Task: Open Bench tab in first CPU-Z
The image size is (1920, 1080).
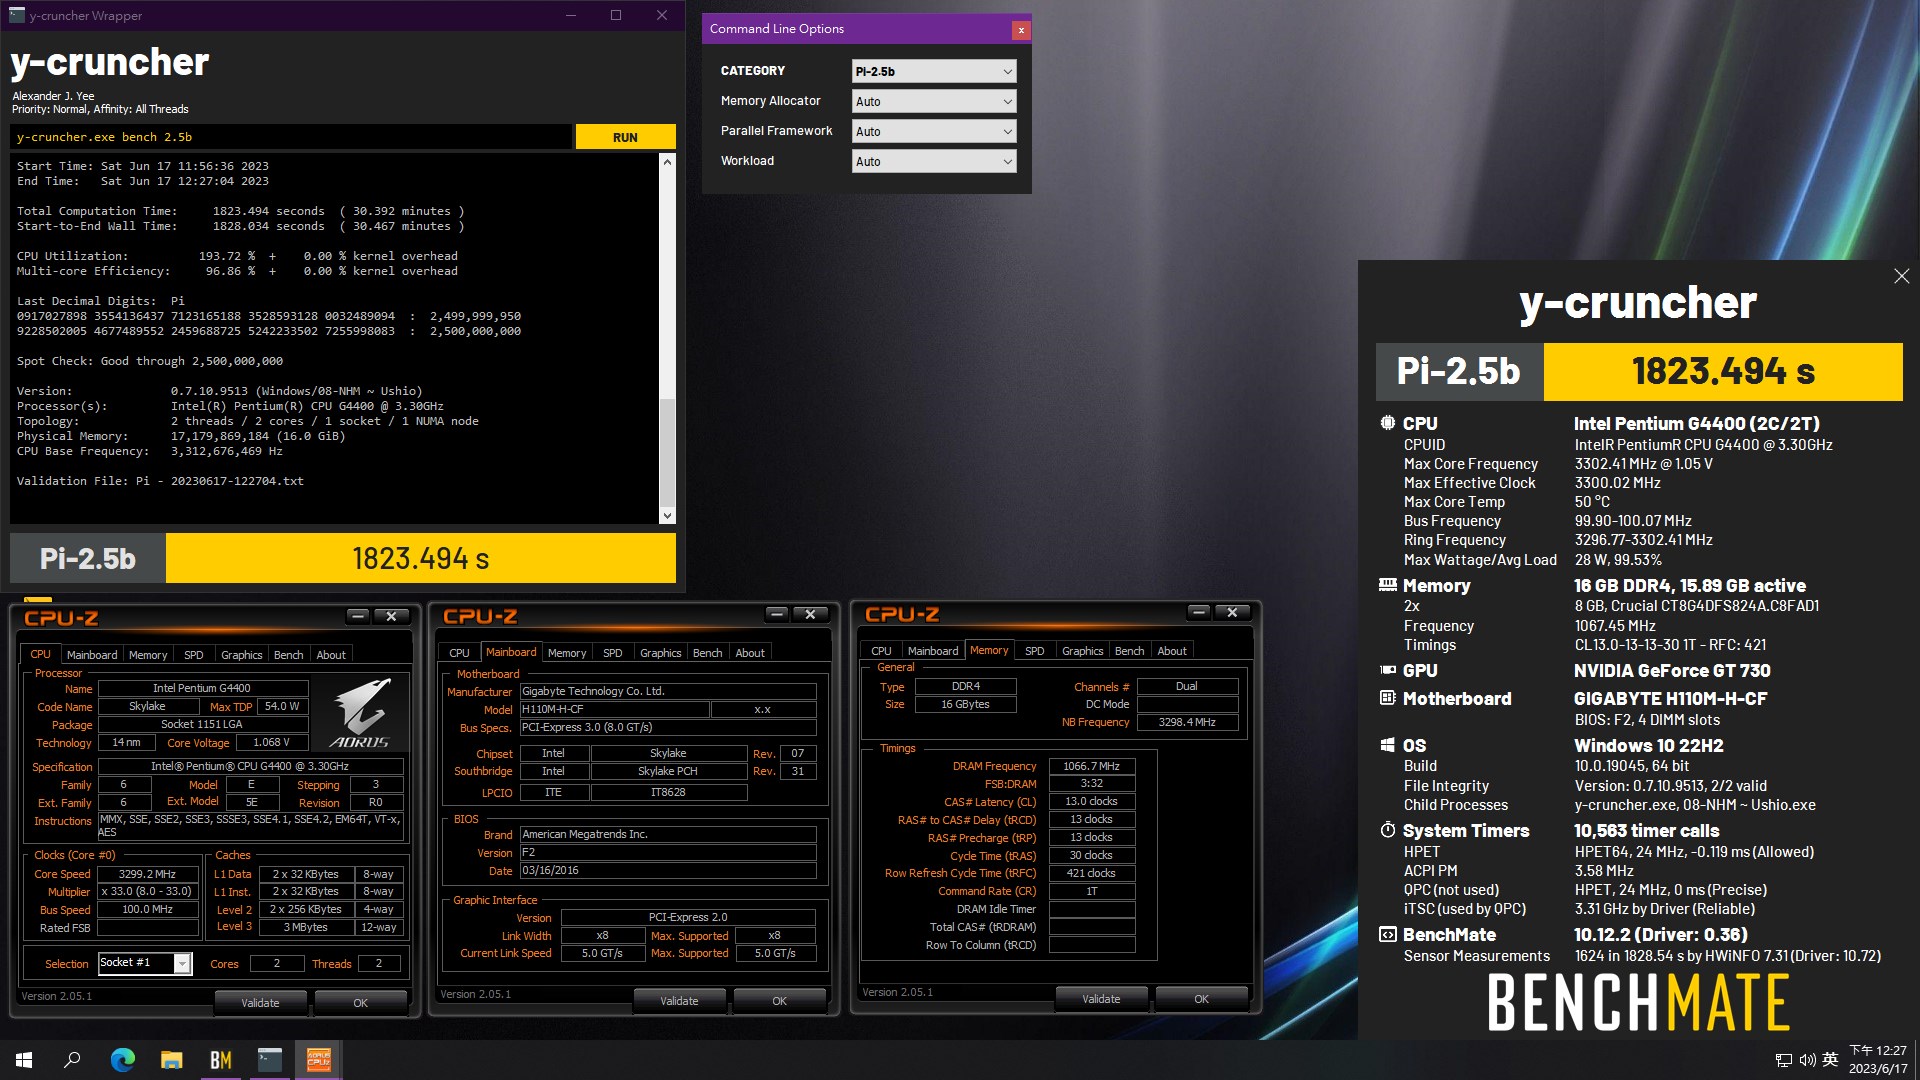Action: [288, 655]
